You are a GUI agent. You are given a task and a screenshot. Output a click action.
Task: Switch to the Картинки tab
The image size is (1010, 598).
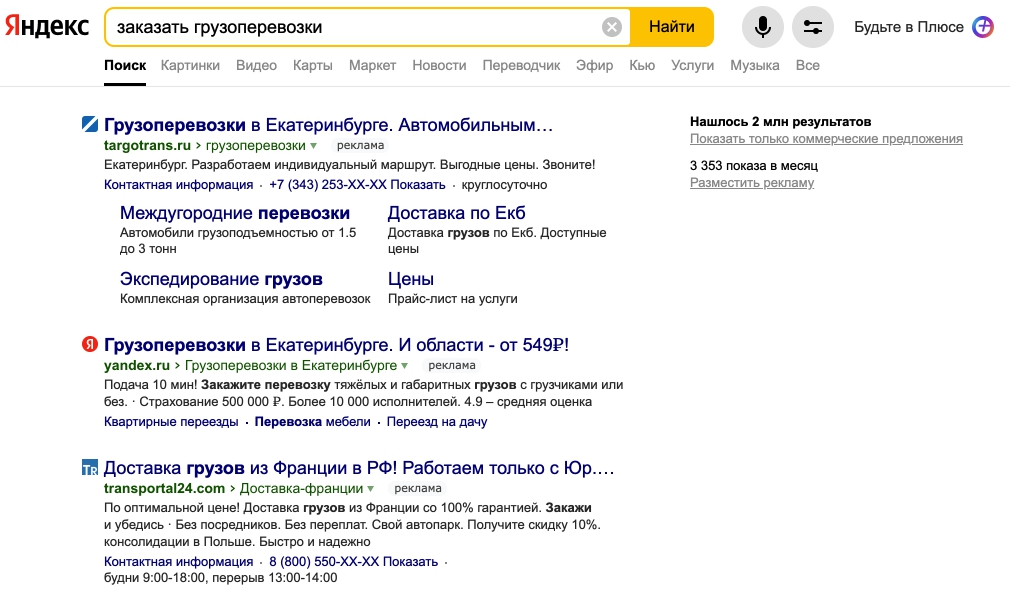coord(190,65)
